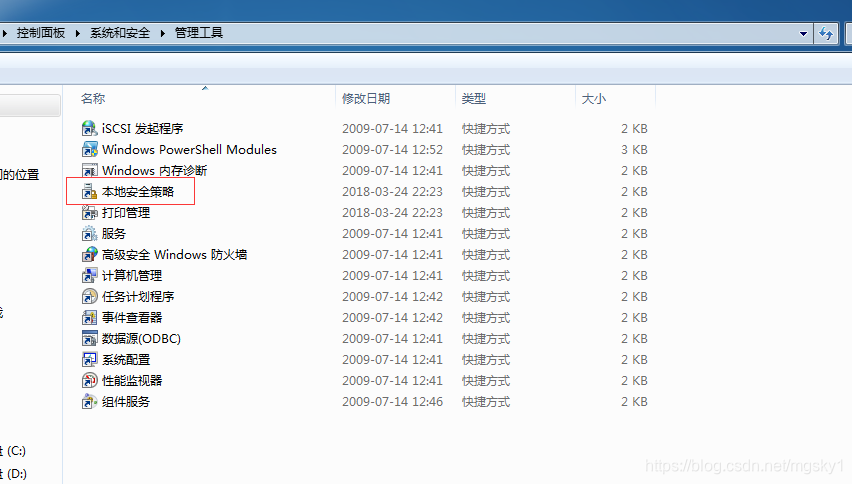Click the 3 KB size of PowerShell Modules
This screenshot has width=852, height=484.
(634, 150)
